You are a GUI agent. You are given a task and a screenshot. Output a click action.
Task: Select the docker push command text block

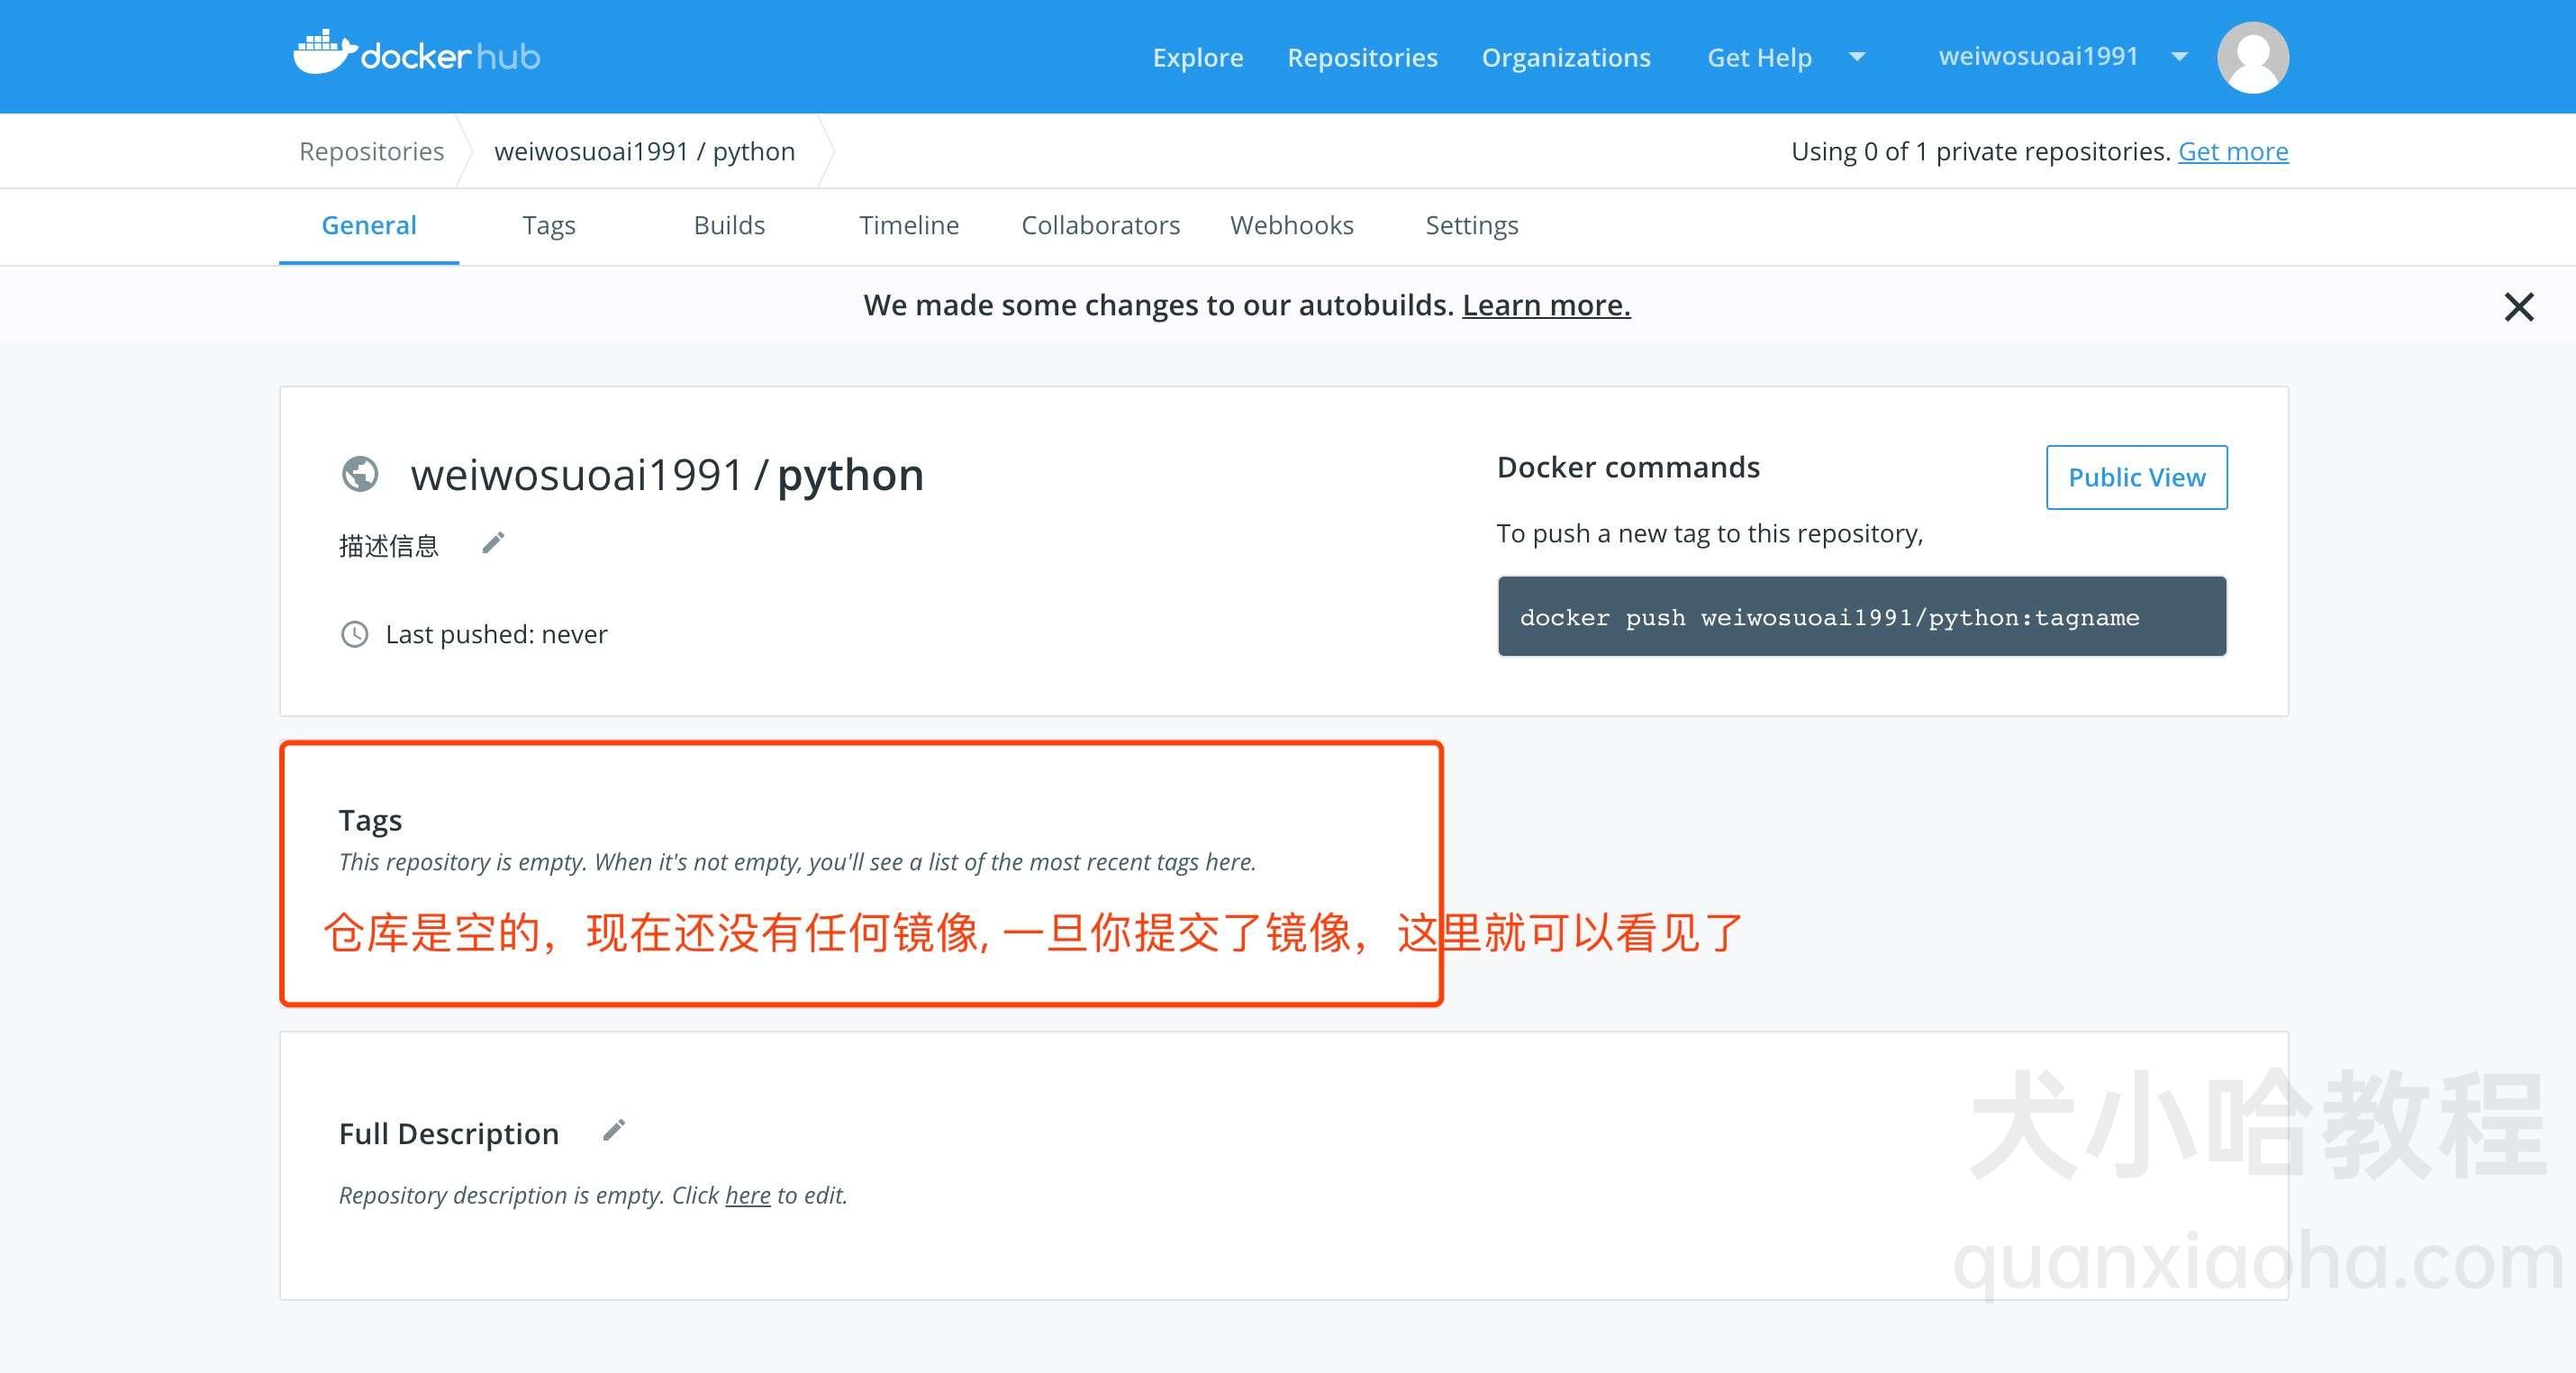pos(1860,616)
